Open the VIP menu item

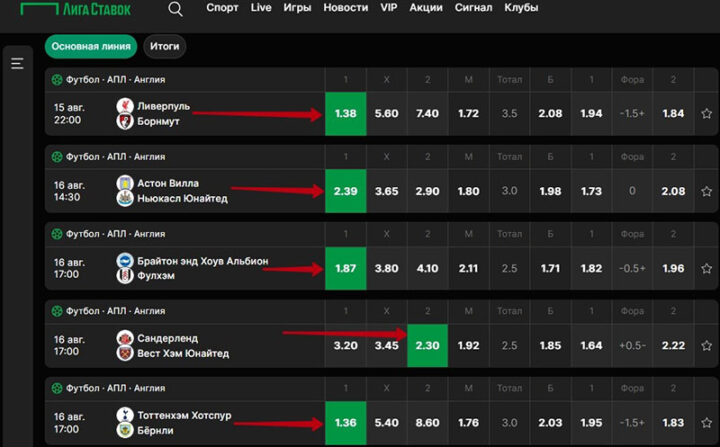[x=389, y=8]
